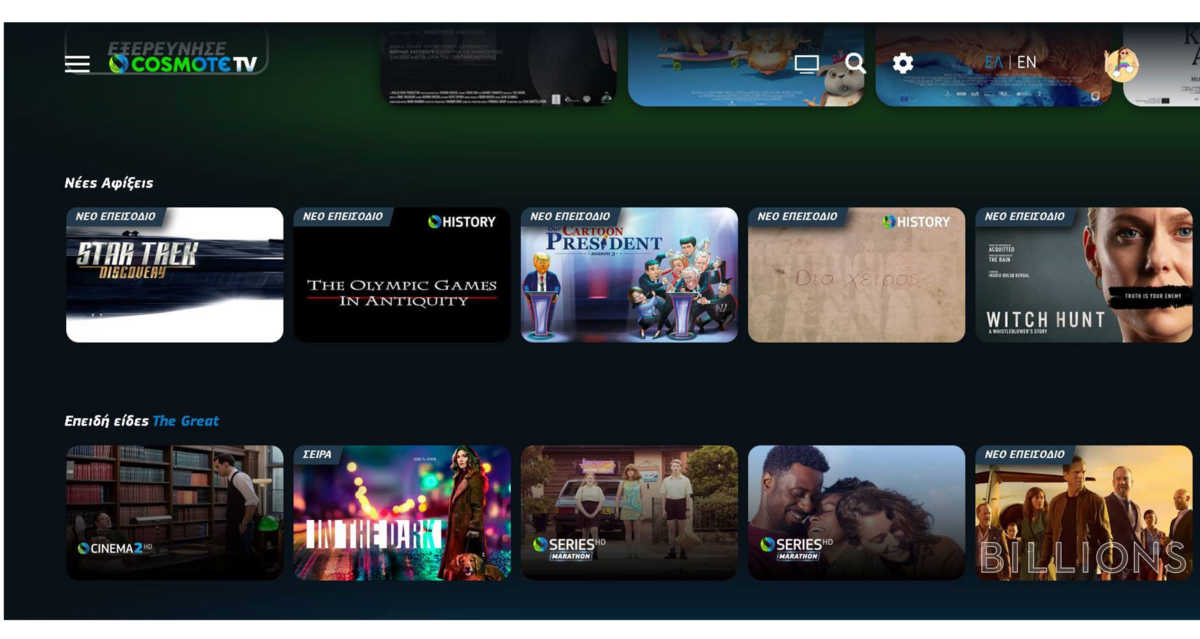Open the Star Trek Discovery card

(x=175, y=275)
